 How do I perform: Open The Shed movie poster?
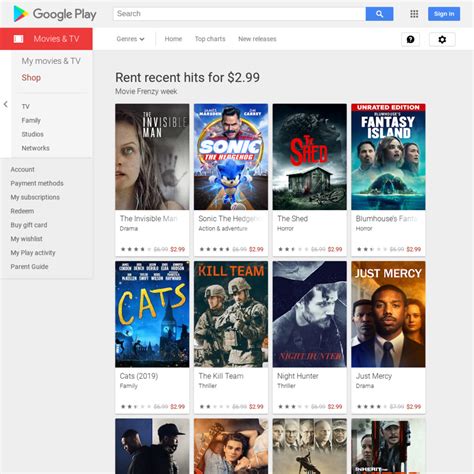(x=309, y=157)
